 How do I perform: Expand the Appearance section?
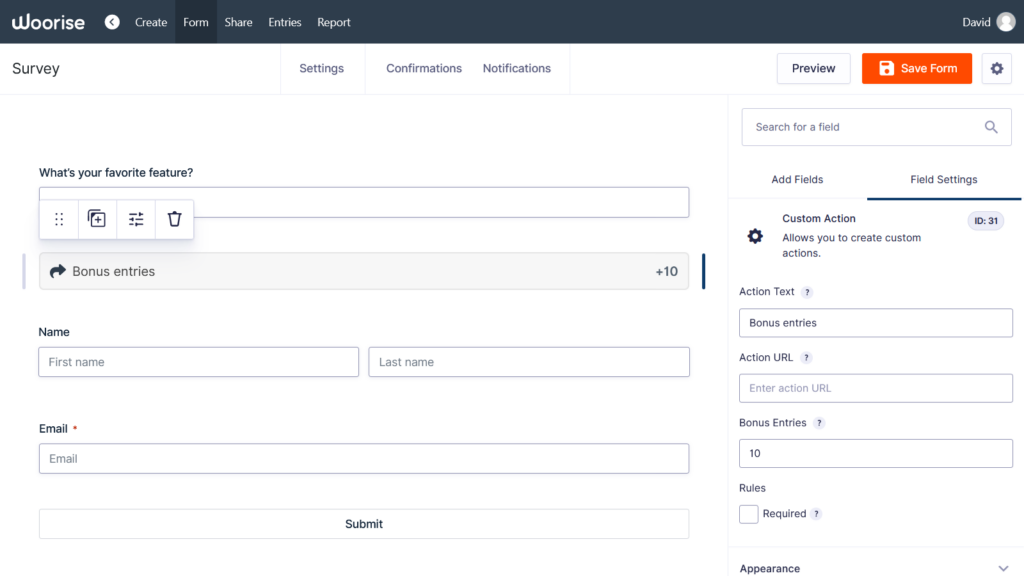click(1003, 568)
